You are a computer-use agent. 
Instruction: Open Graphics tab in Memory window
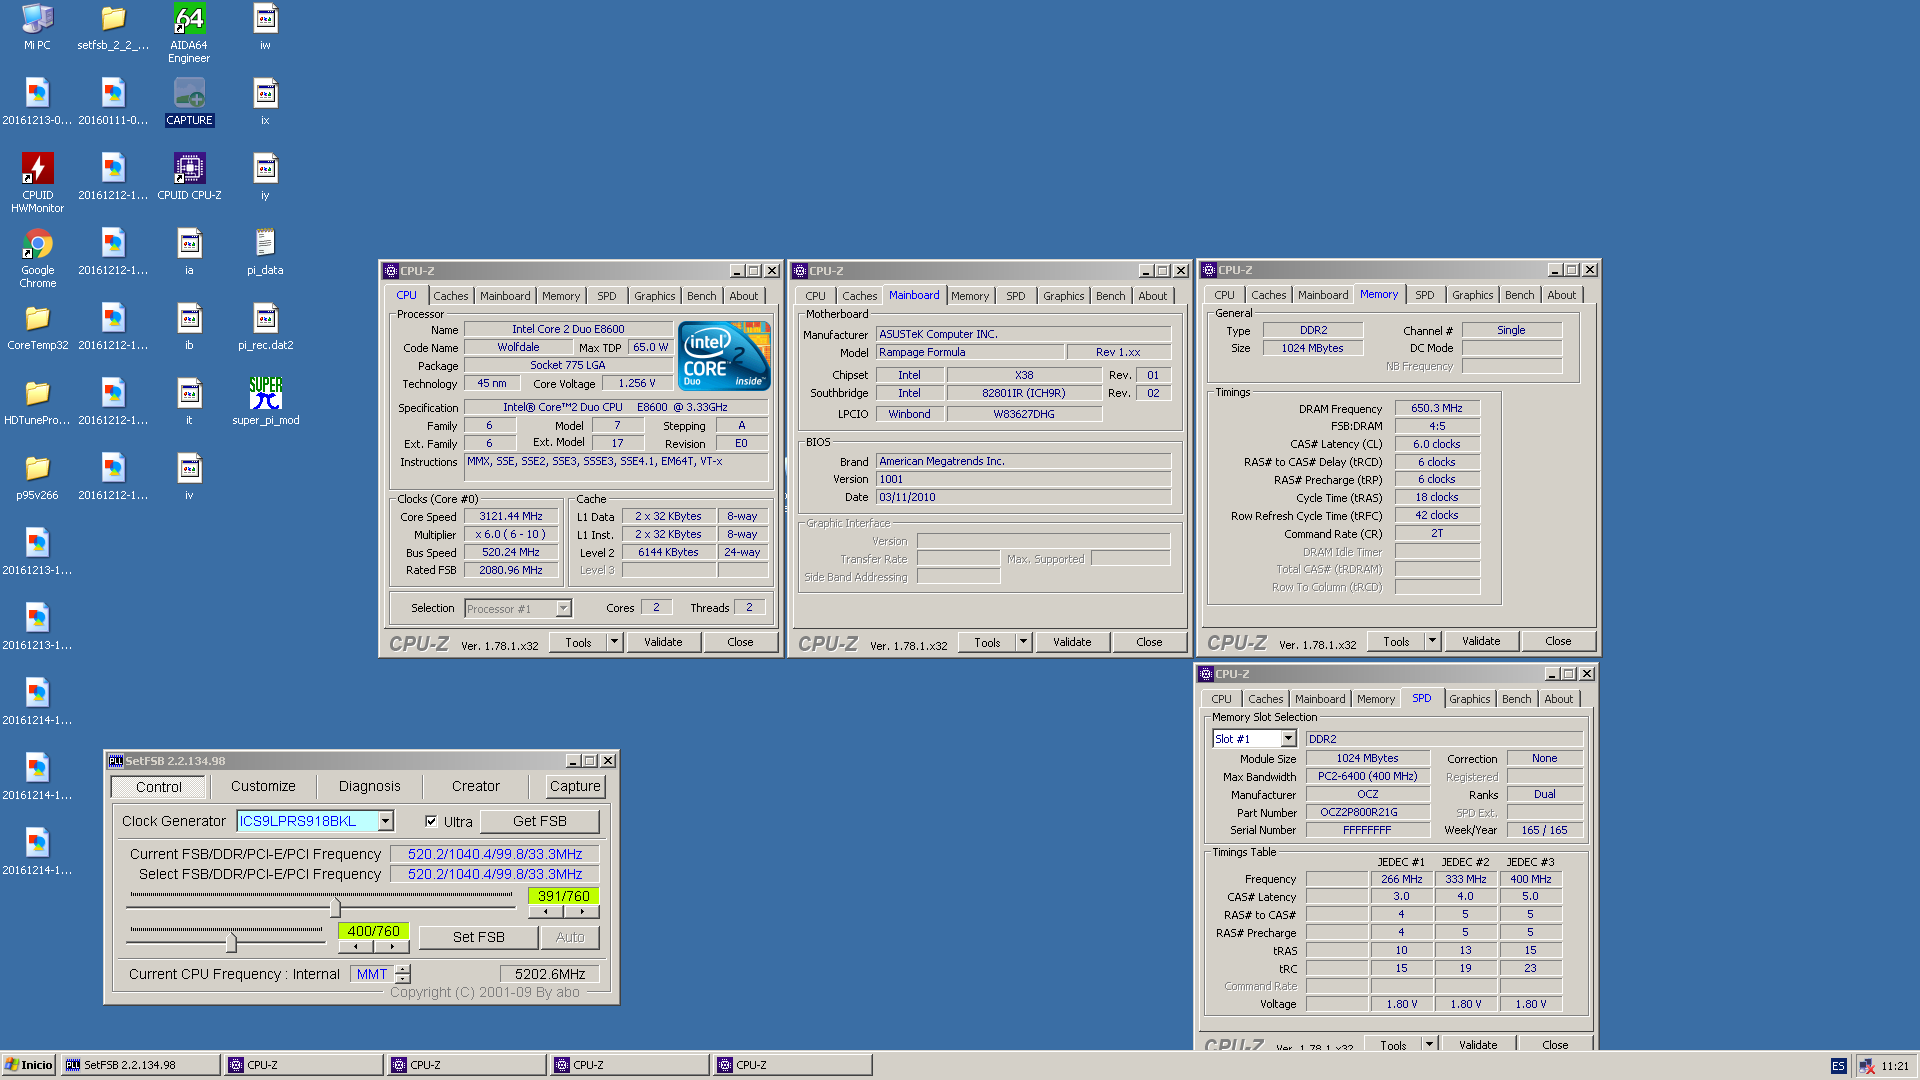pyautogui.click(x=1472, y=295)
